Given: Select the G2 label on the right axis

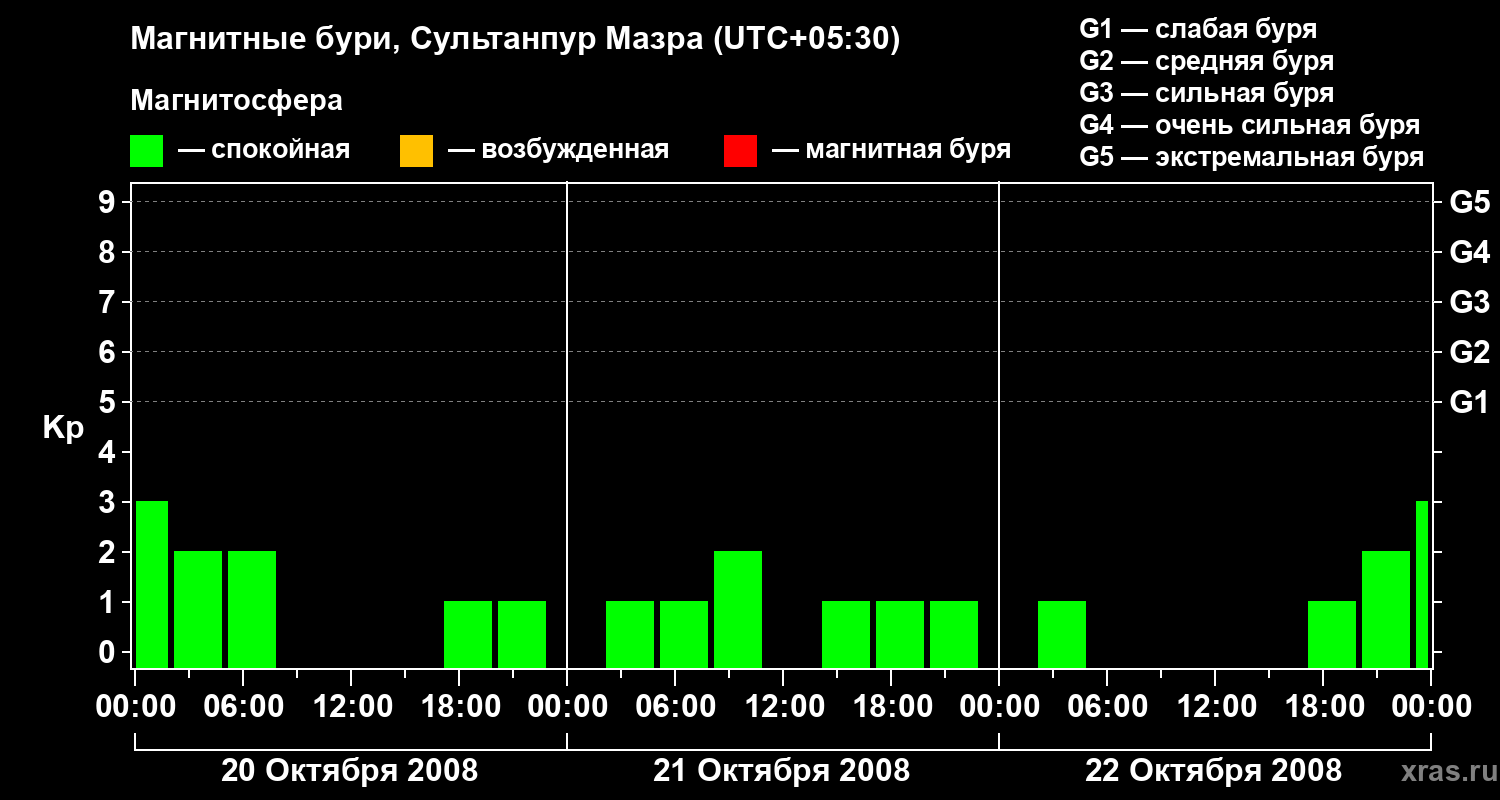Looking at the screenshot, I should [1470, 353].
